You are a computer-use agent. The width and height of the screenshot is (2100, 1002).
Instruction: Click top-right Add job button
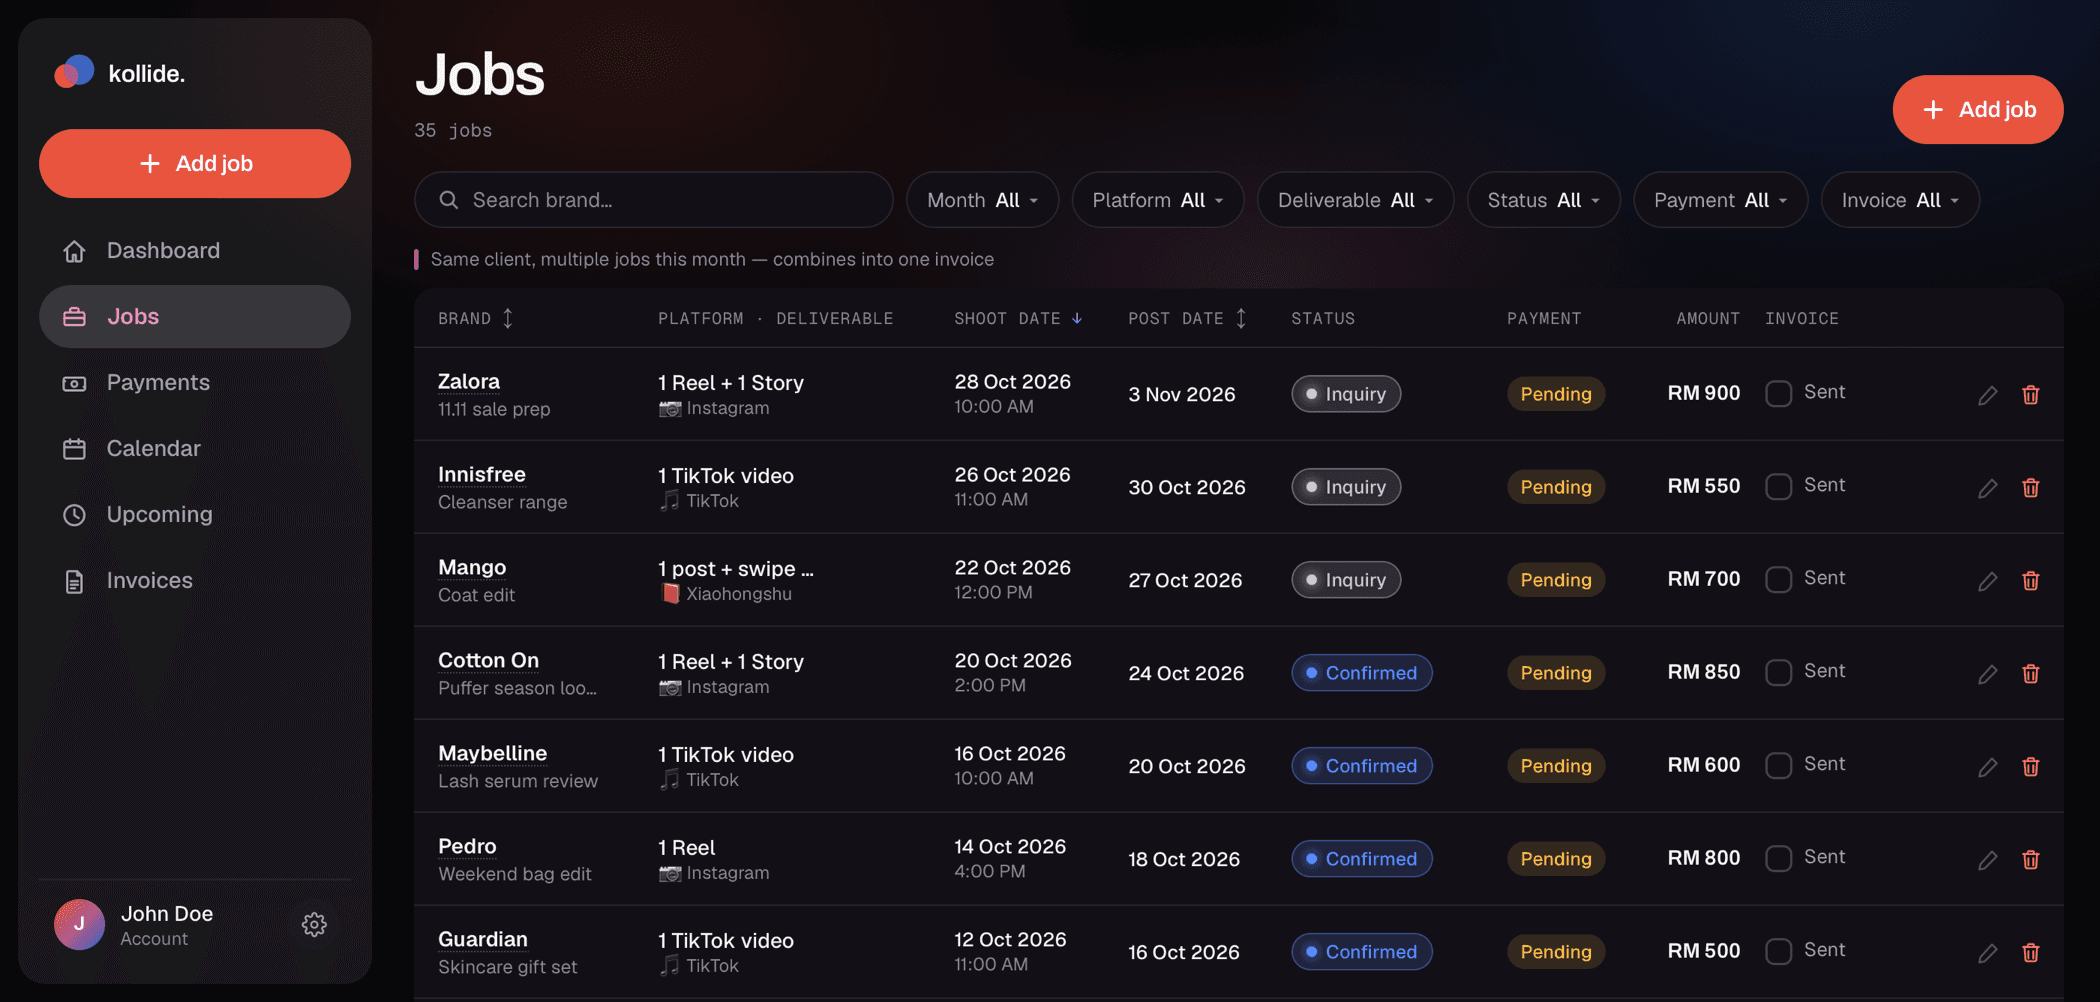point(1977,109)
